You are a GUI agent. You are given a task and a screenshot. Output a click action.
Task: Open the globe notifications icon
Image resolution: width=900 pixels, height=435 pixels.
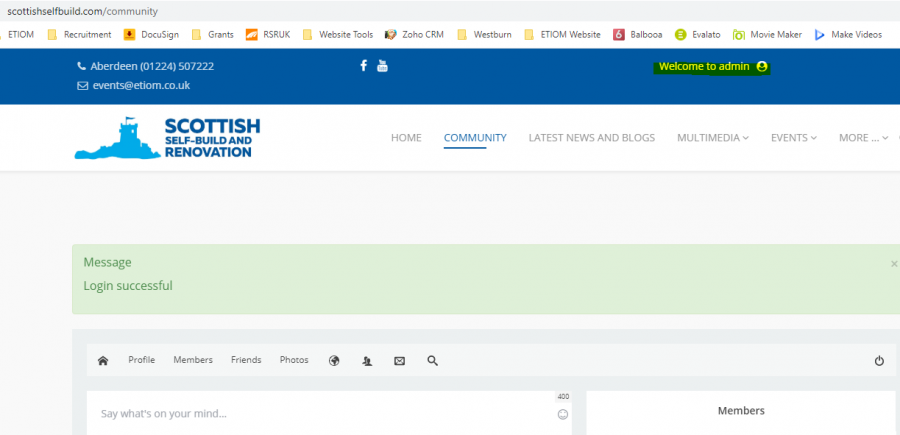[334, 360]
